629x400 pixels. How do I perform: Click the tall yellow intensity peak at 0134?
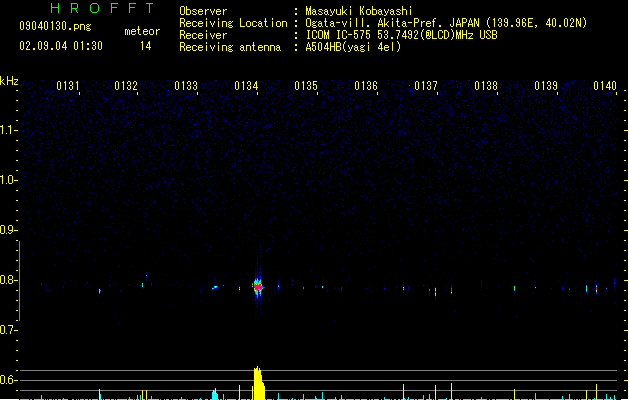pyautogui.click(x=259, y=383)
